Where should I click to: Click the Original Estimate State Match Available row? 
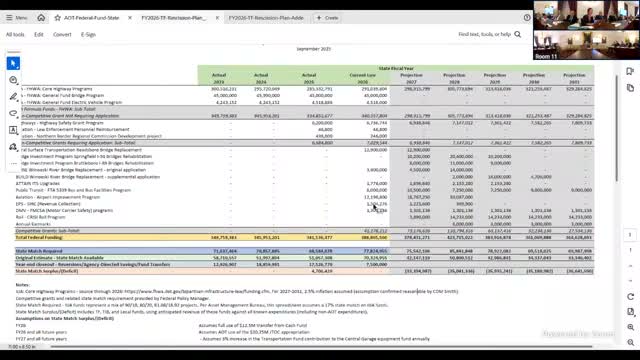304,258
